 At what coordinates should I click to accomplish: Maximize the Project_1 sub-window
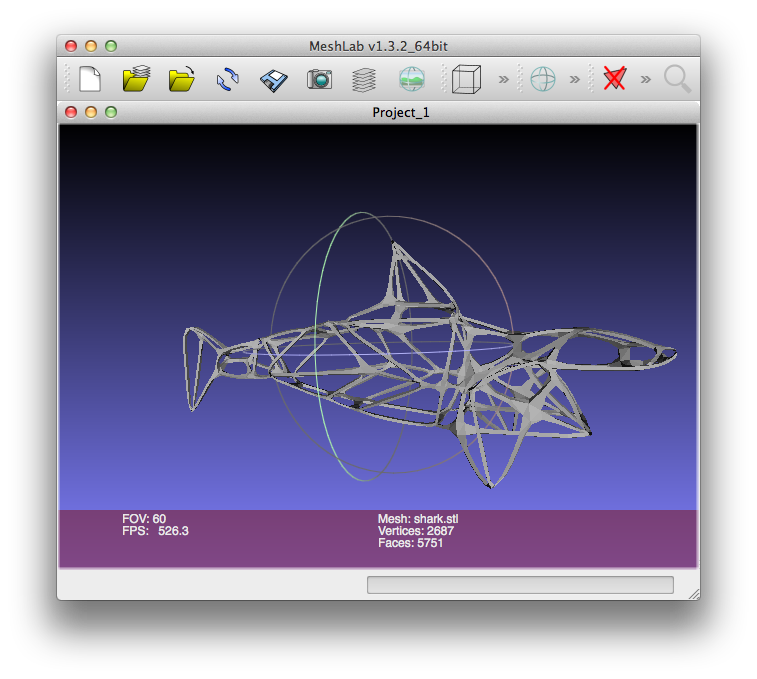111,112
